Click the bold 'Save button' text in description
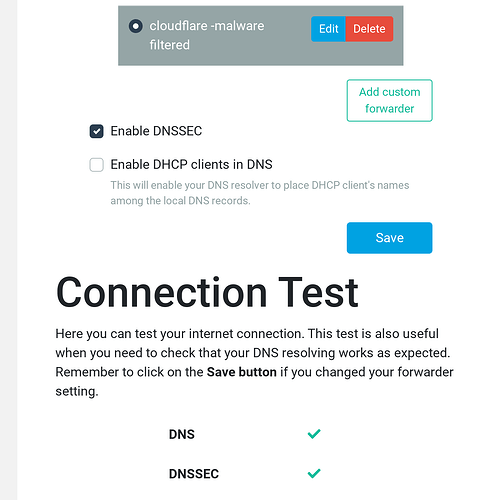The image size is (479, 500). pos(242,372)
